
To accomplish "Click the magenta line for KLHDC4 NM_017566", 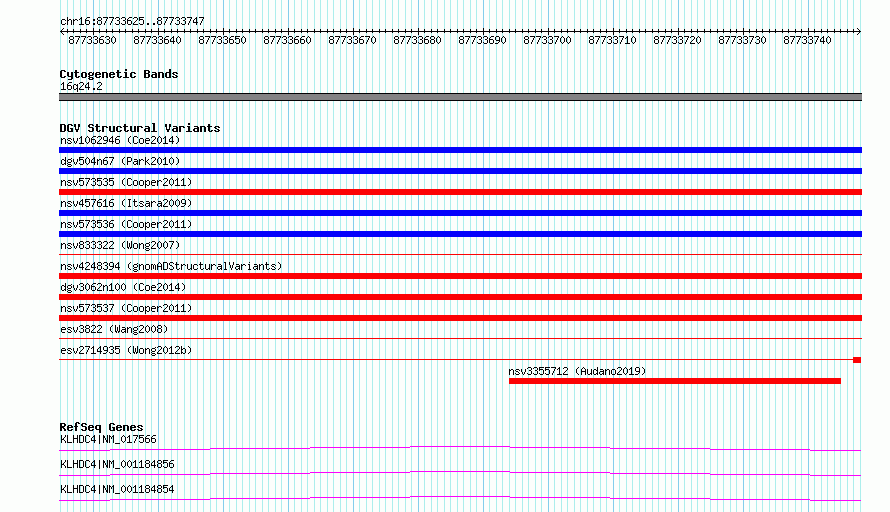I will (x=460, y=448).
